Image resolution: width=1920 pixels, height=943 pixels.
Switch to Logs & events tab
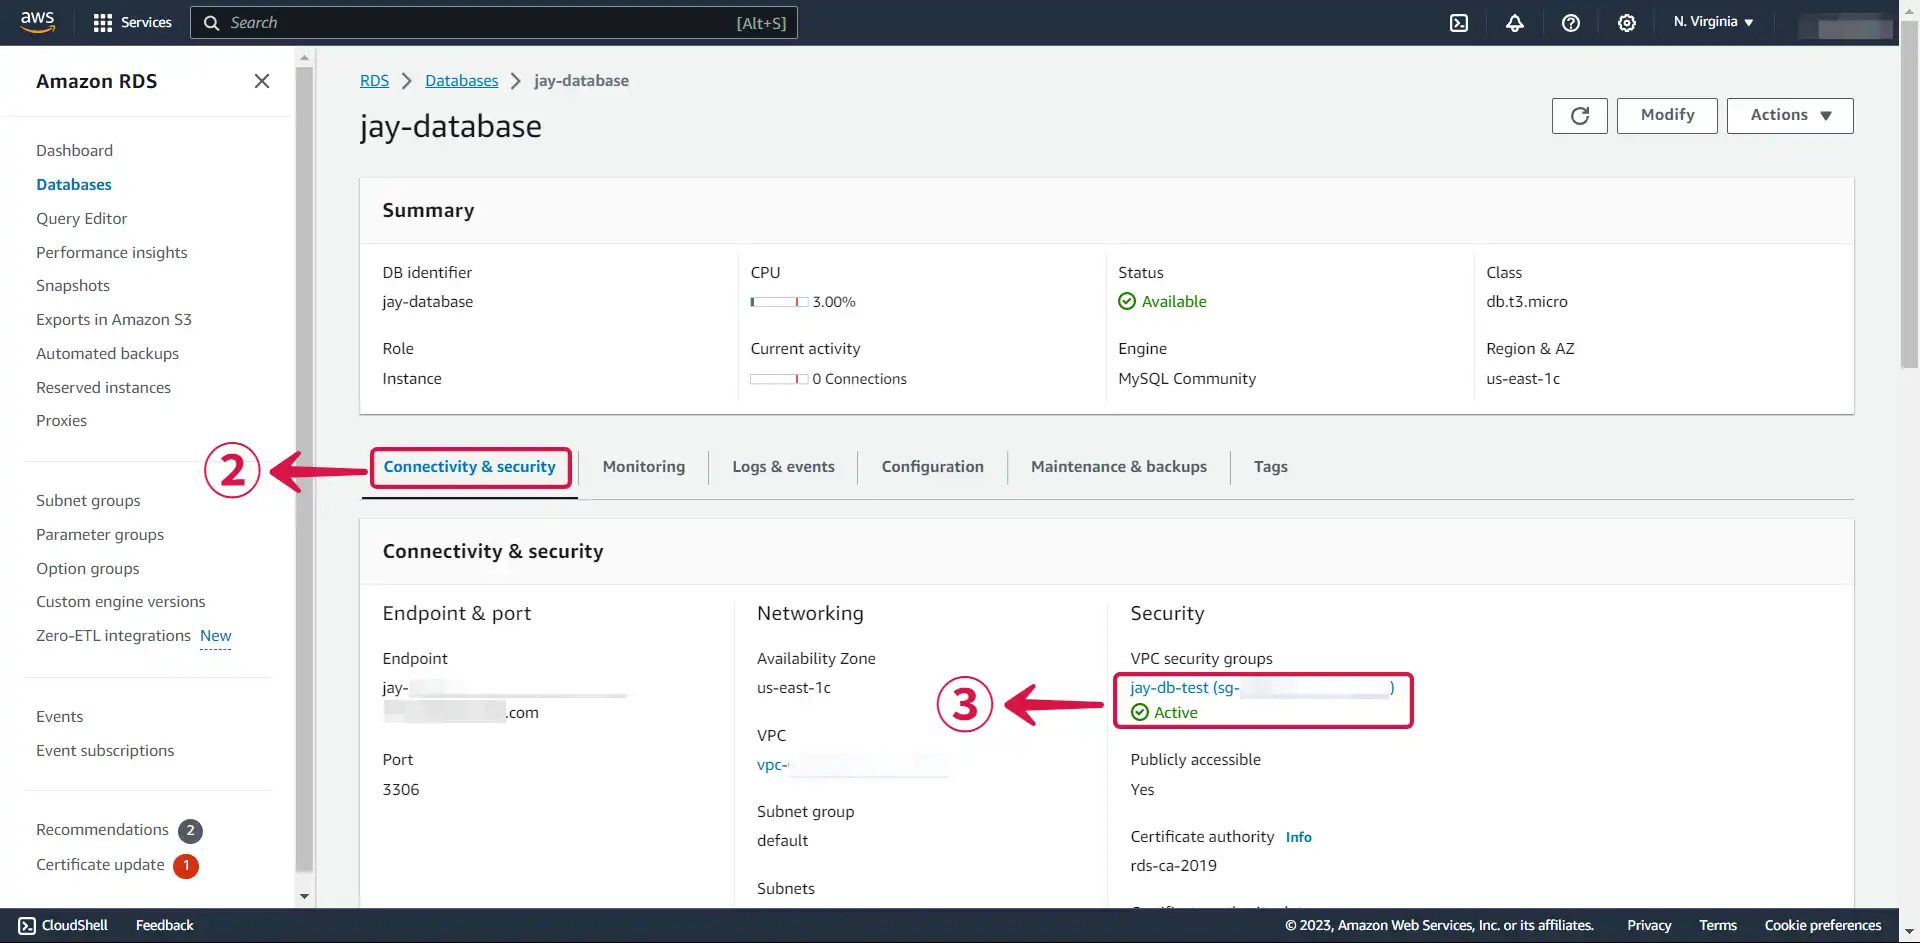click(x=783, y=467)
